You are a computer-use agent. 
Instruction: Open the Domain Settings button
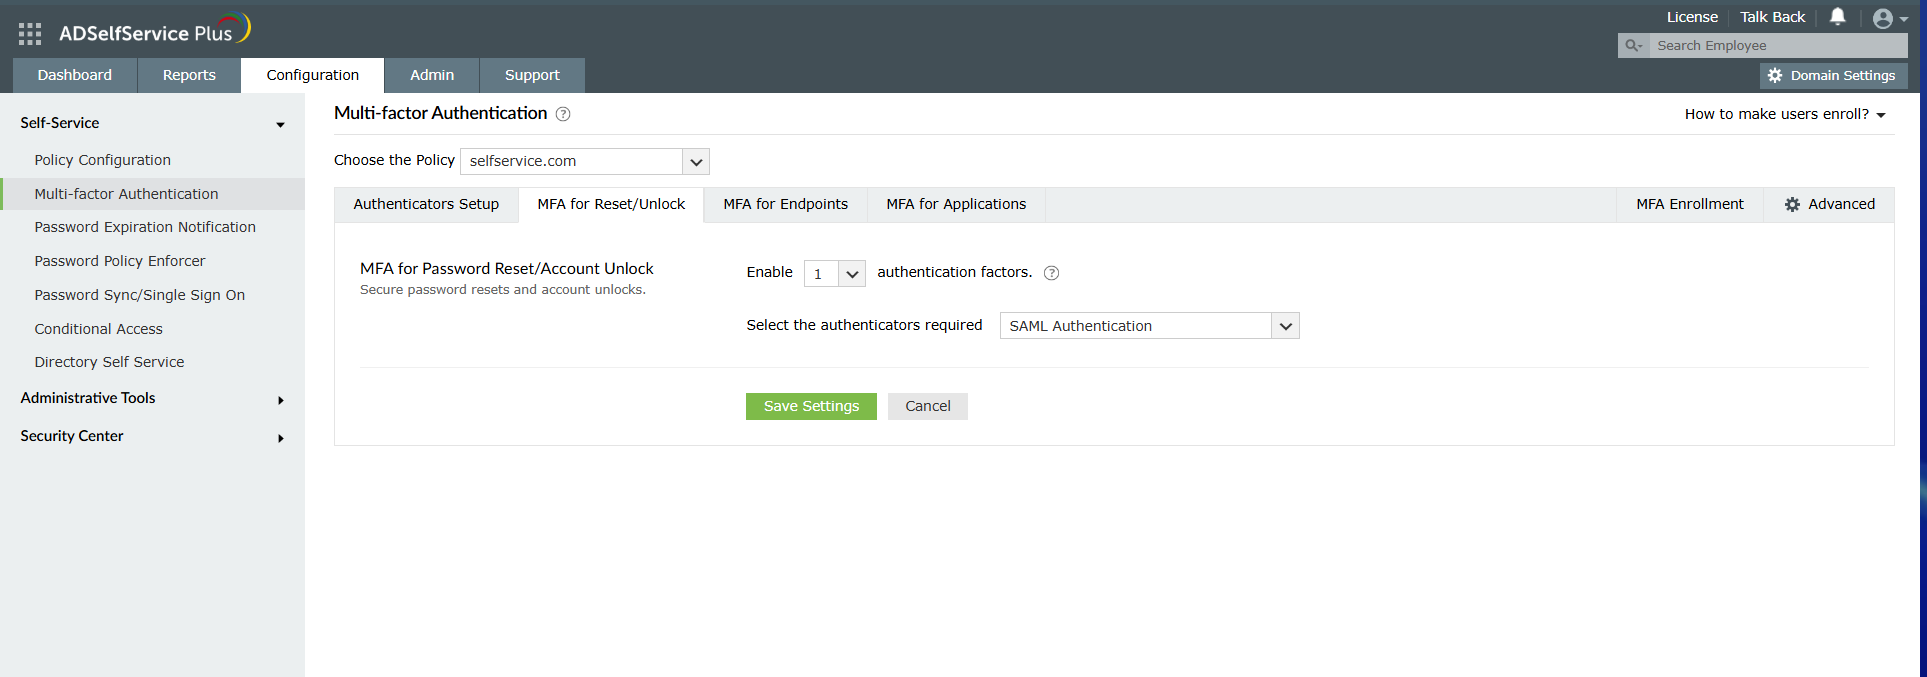[1833, 76]
